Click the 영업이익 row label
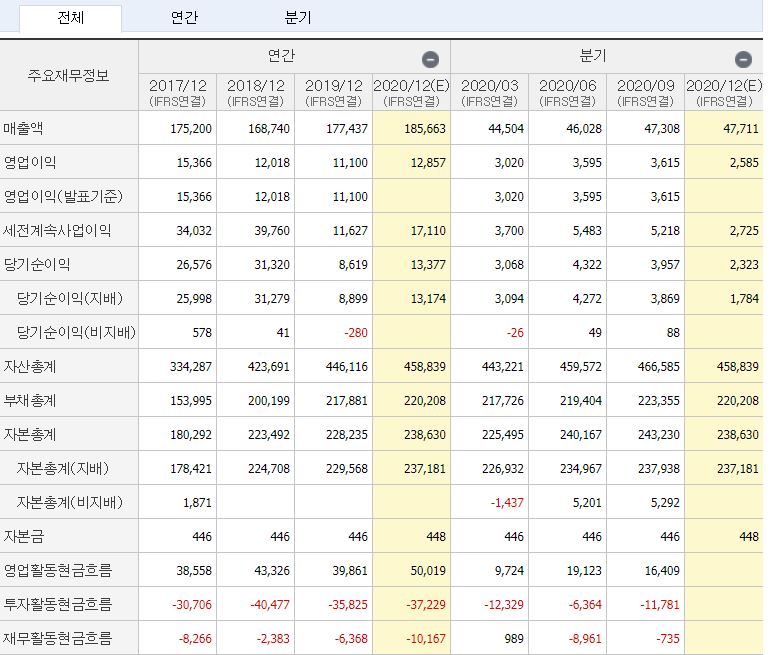This screenshot has width=771, height=655. coord(30,162)
